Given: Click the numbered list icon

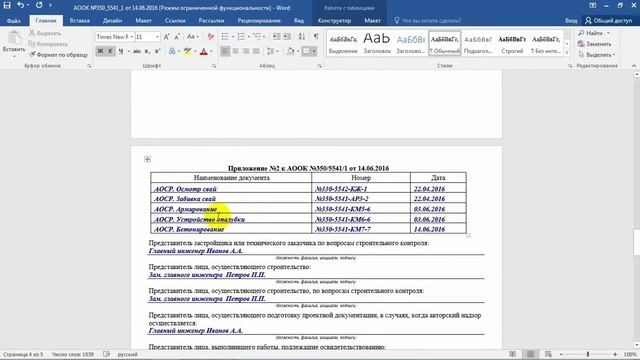Looking at the screenshot, I should coord(241,37).
